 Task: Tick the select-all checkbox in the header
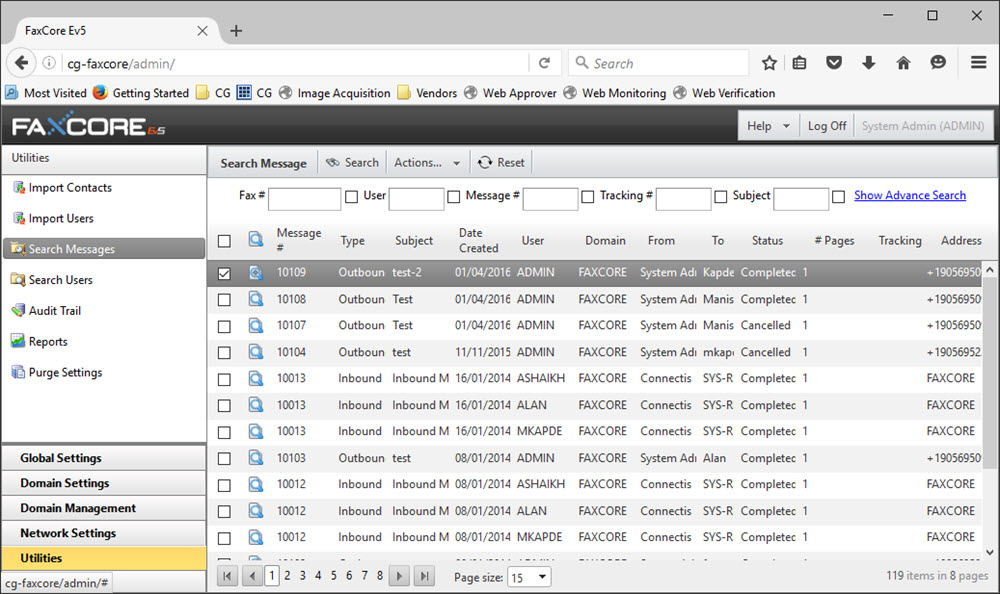pyautogui.click(x=224, y=241)
